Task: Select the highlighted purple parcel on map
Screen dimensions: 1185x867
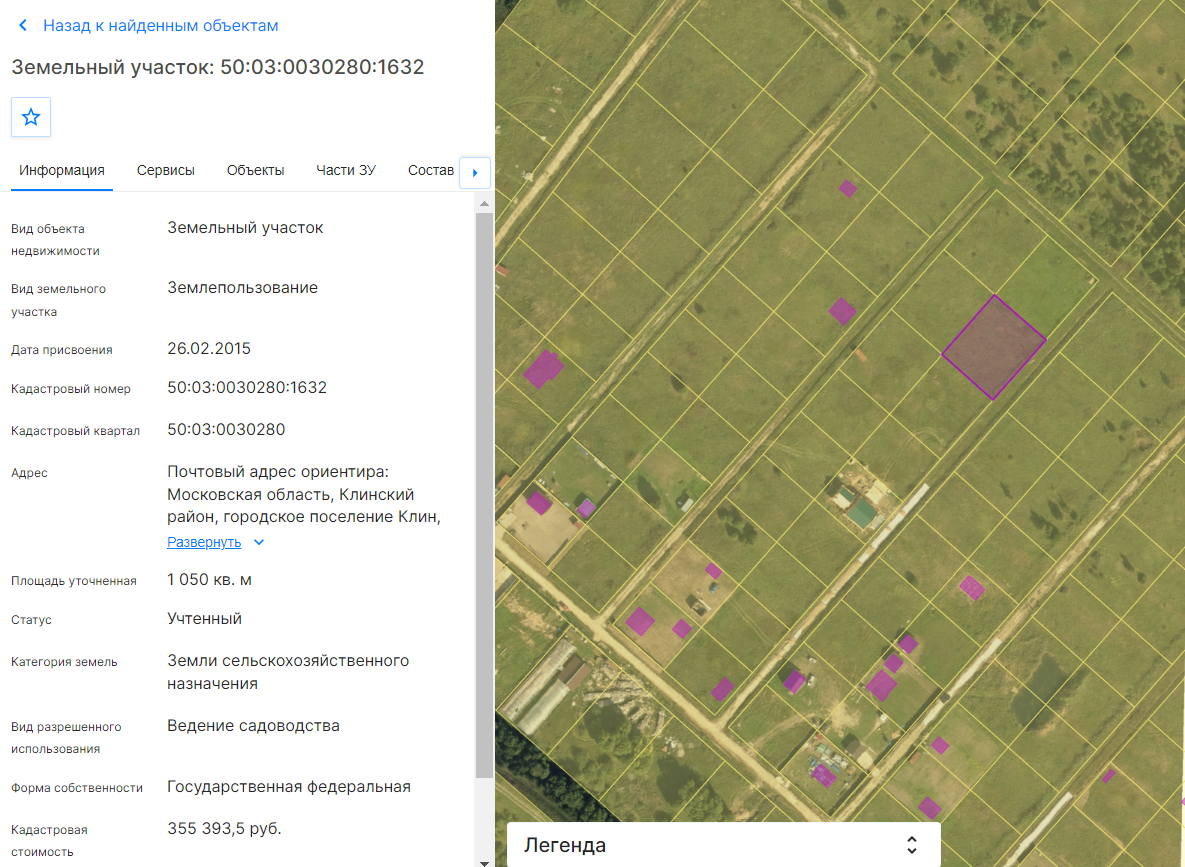Action: [x=993, y=347]
